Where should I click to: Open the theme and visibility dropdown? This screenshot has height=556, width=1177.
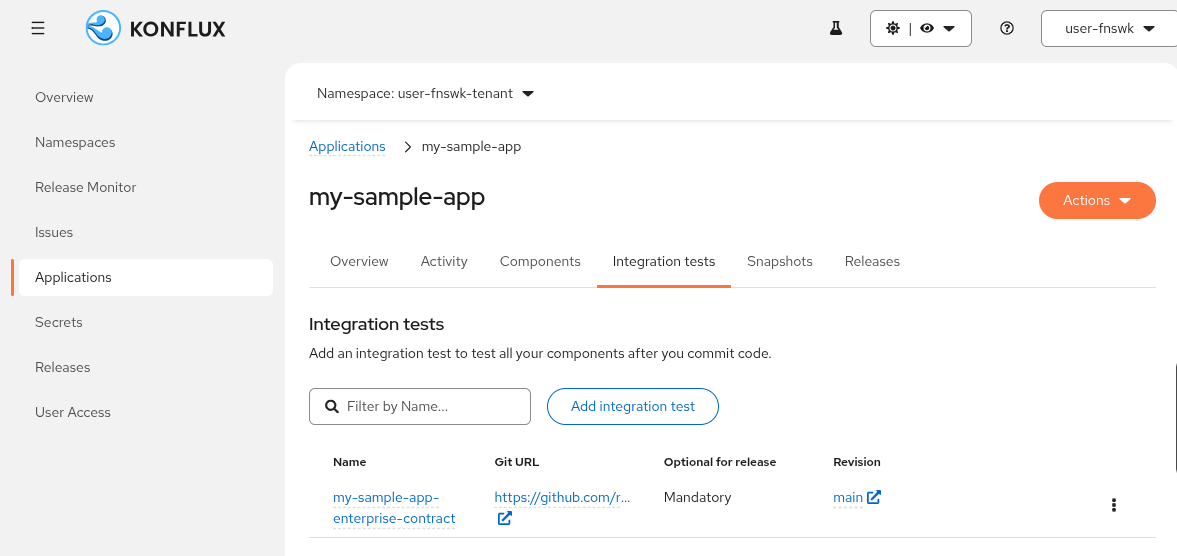pos(920,29)
